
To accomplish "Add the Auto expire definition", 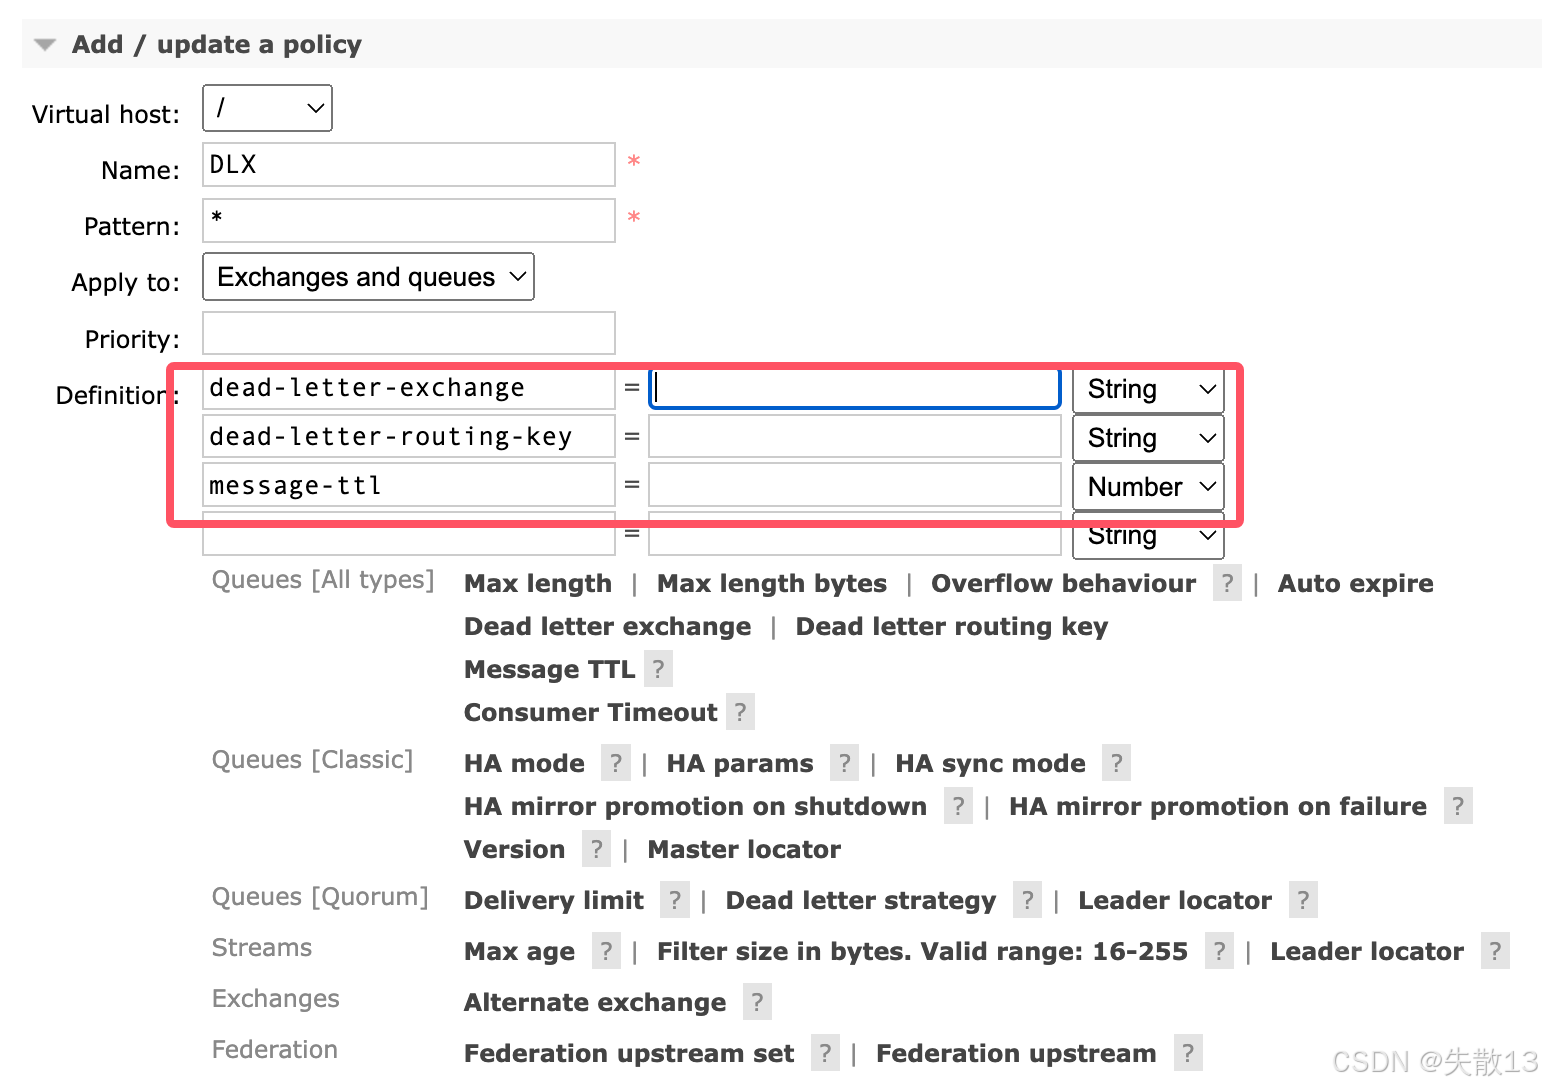I will pyautogui.click(x=1355, y=583).
